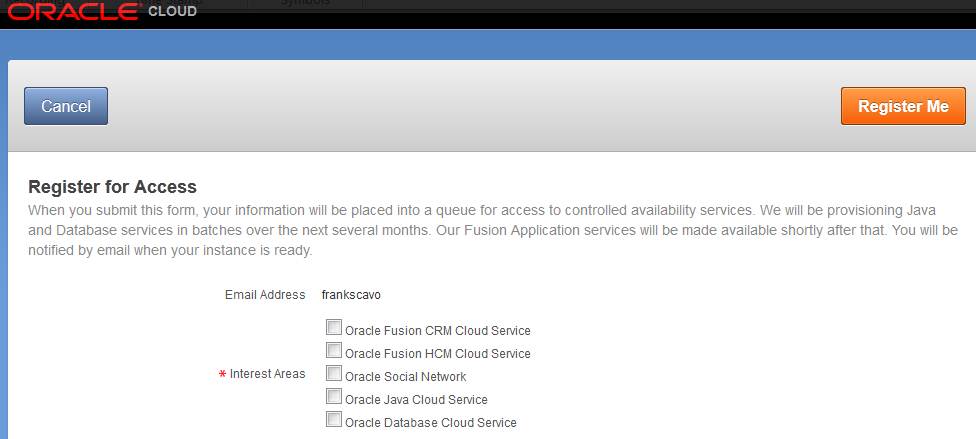Click the 'Oracle Database Cloud Service' label text
Screen dimensions: 976x439
[430, 423]
